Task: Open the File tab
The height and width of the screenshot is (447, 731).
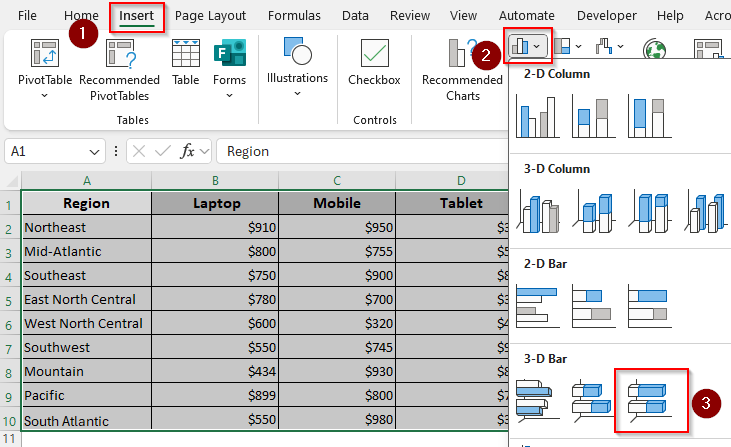Action: point(27,16)
